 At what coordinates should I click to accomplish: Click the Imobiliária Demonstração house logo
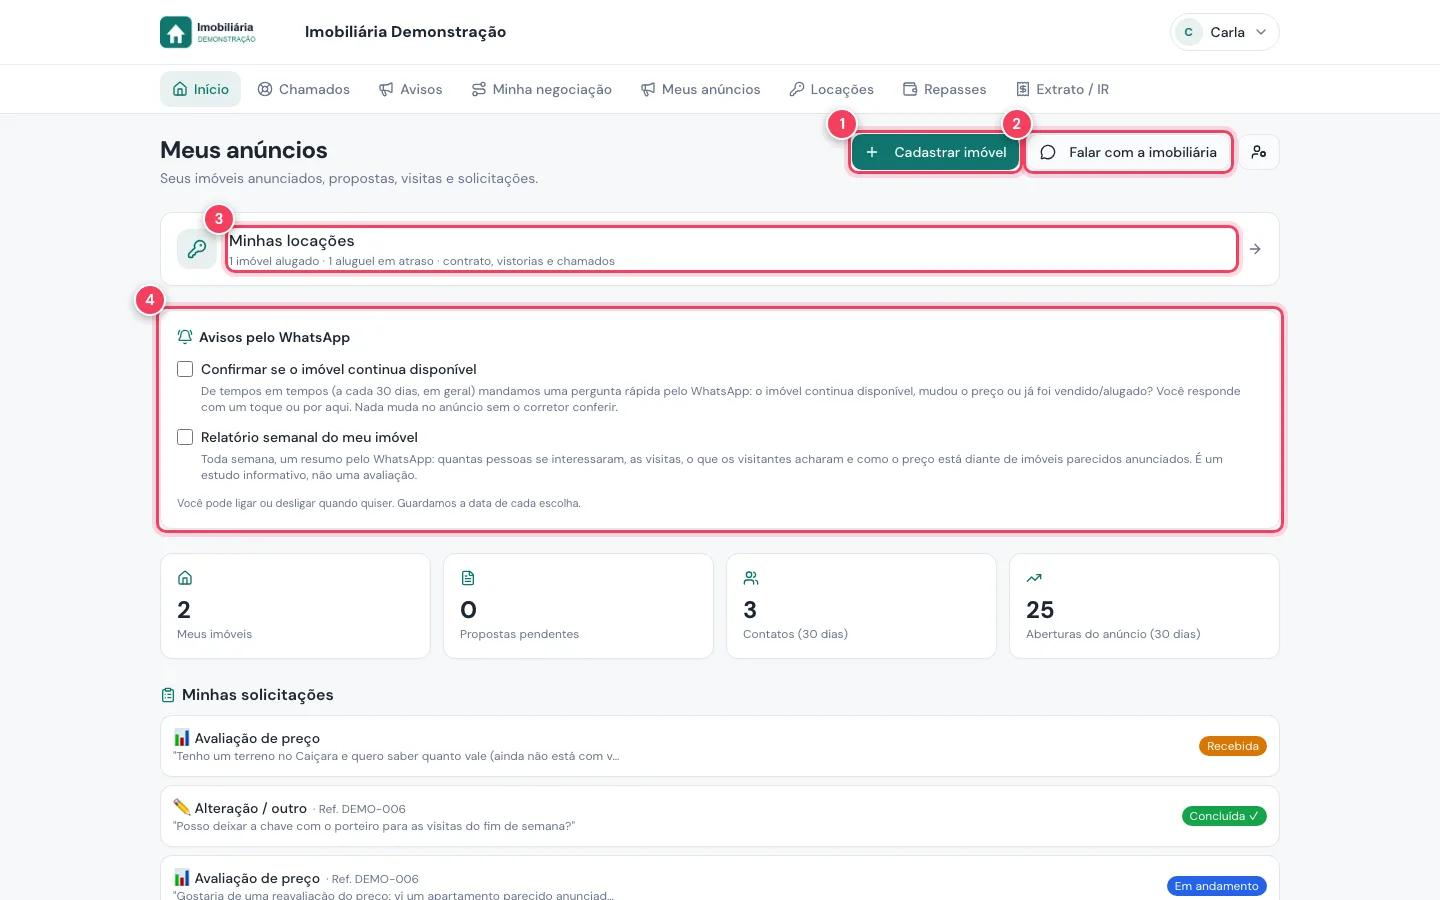coord(208,32)
